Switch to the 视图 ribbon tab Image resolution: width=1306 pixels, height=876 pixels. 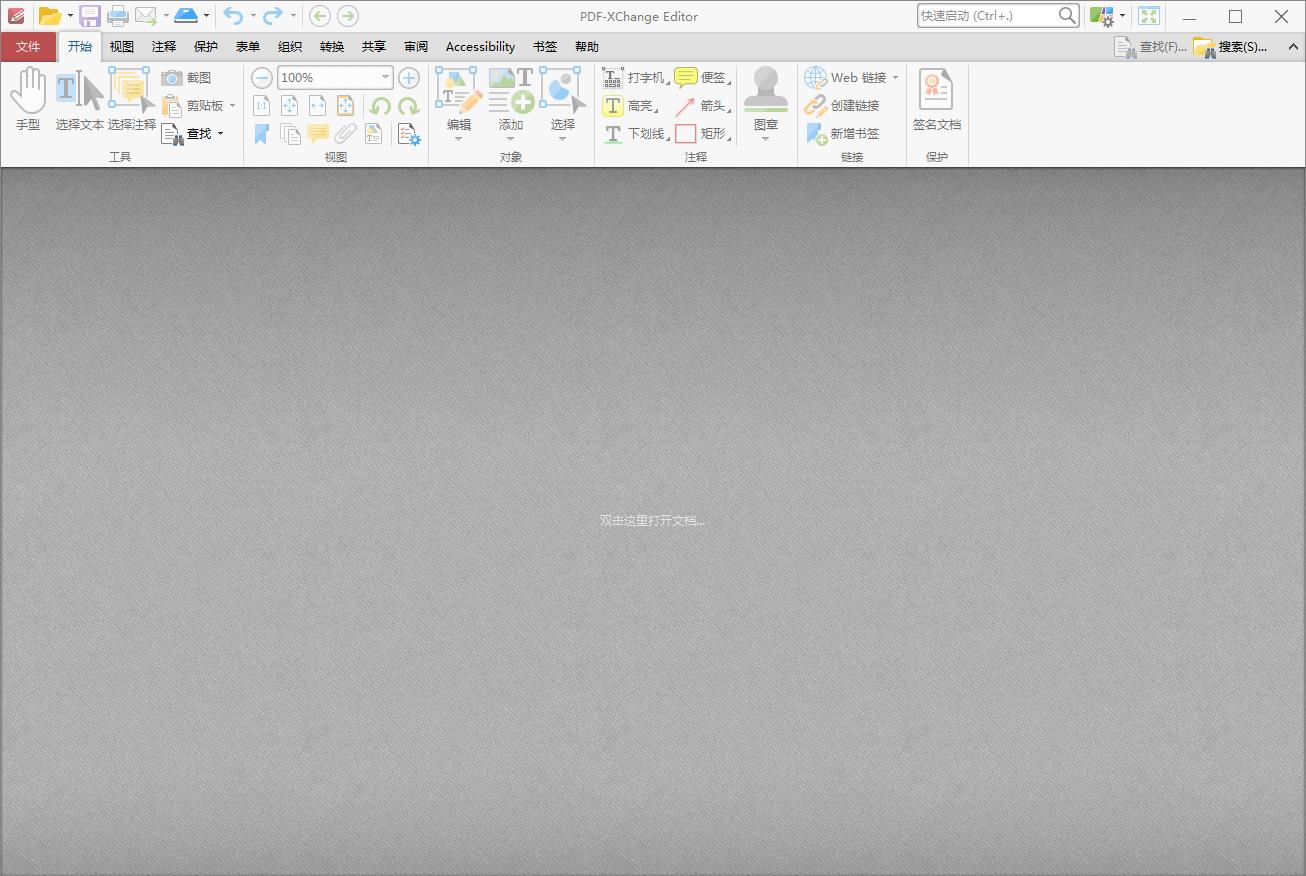point(122,47)
